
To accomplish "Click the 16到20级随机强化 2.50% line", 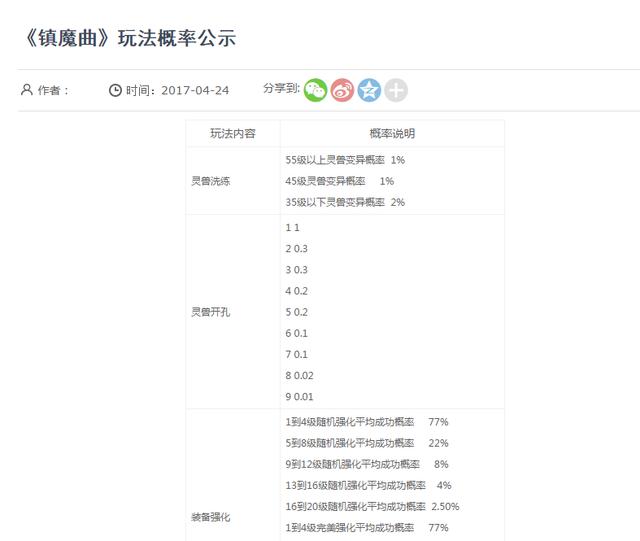I will (x=372, y=506).
